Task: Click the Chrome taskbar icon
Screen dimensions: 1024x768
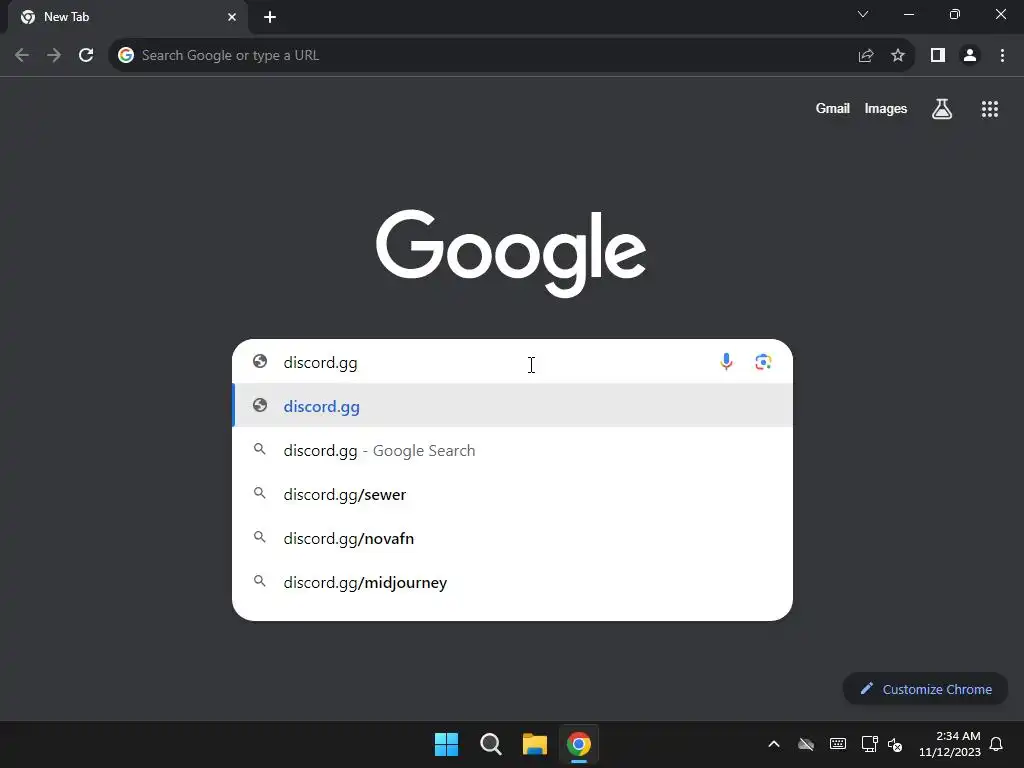Action: click(x=579, y=744)
